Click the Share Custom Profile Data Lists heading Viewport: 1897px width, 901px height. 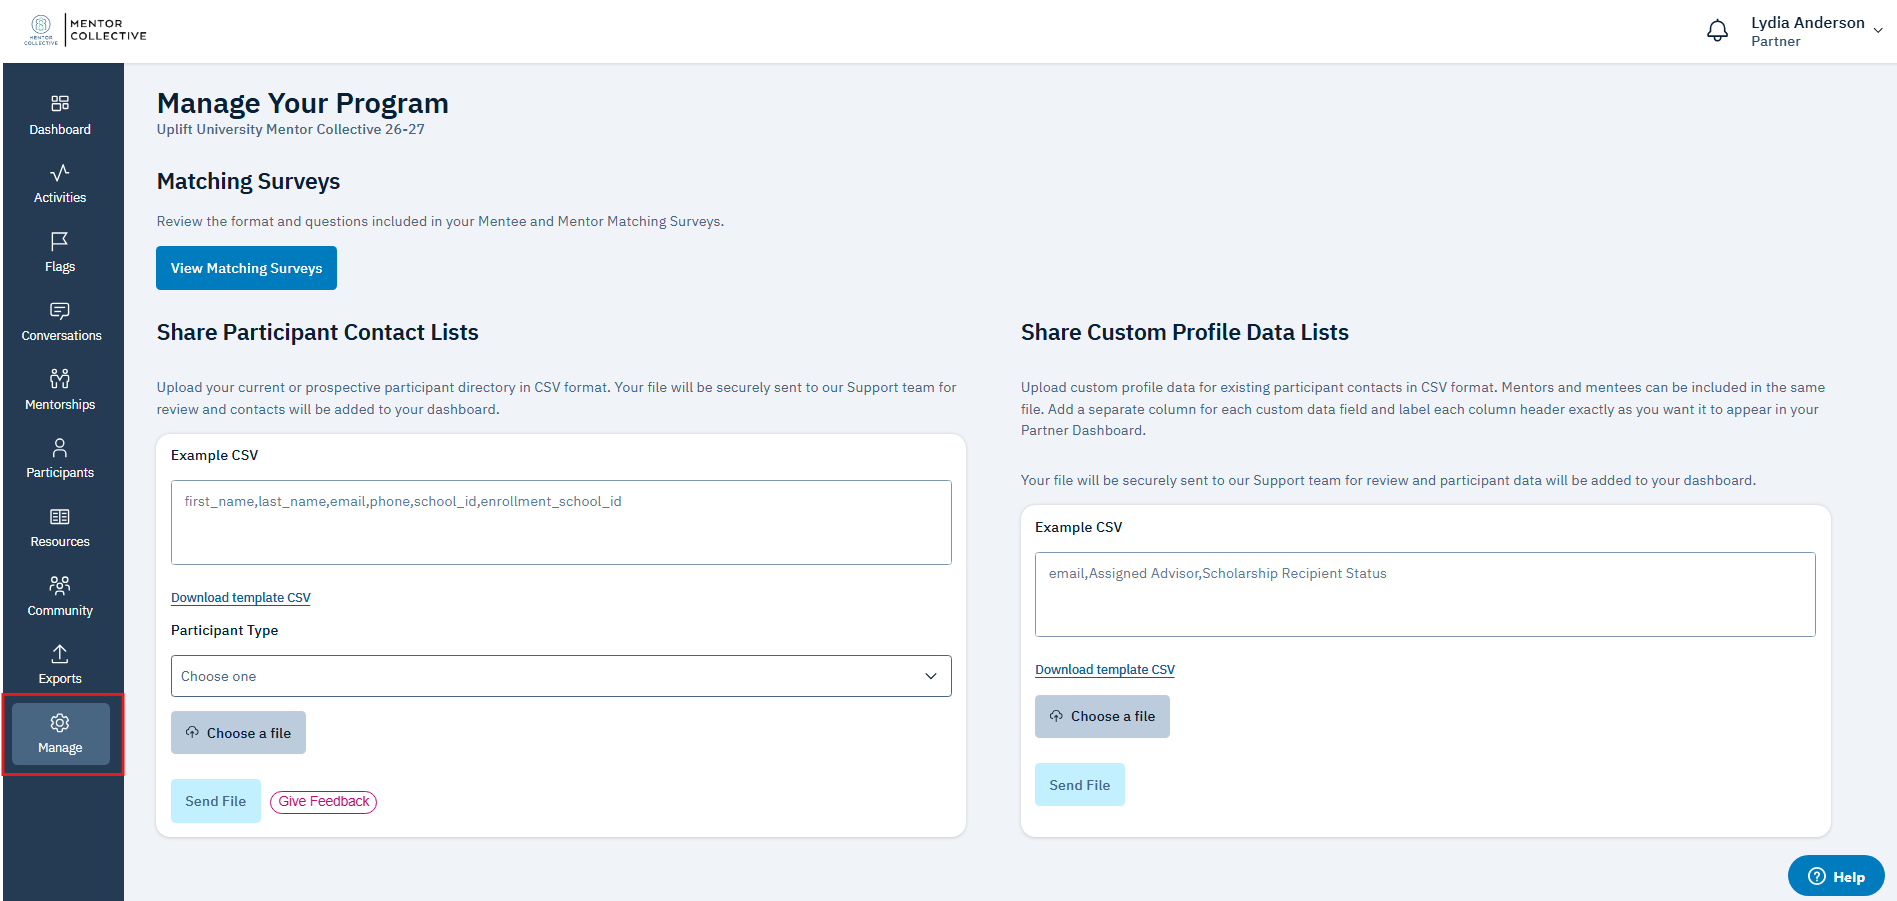[1185, 332]
